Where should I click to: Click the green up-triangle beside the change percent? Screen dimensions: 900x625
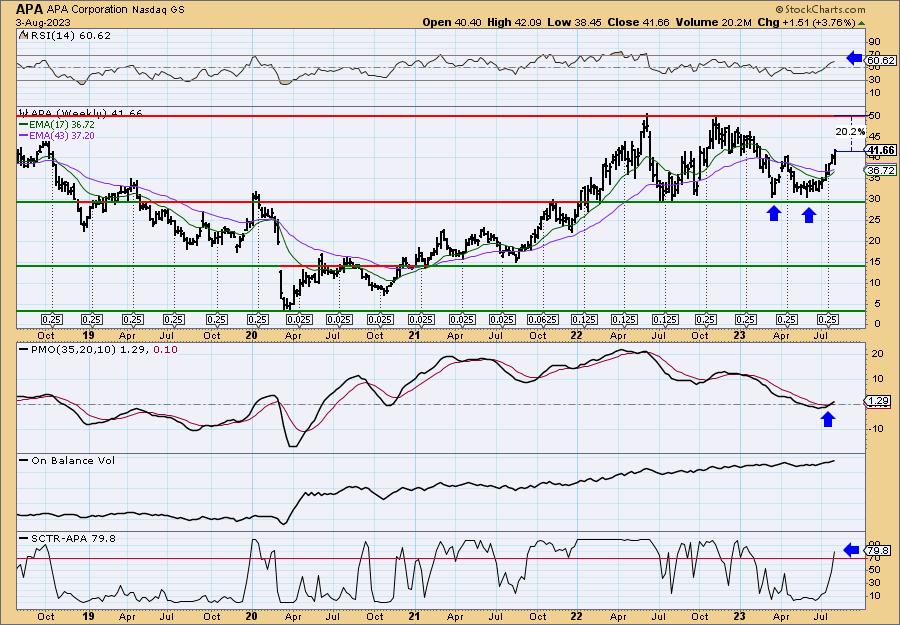point(861,23)
